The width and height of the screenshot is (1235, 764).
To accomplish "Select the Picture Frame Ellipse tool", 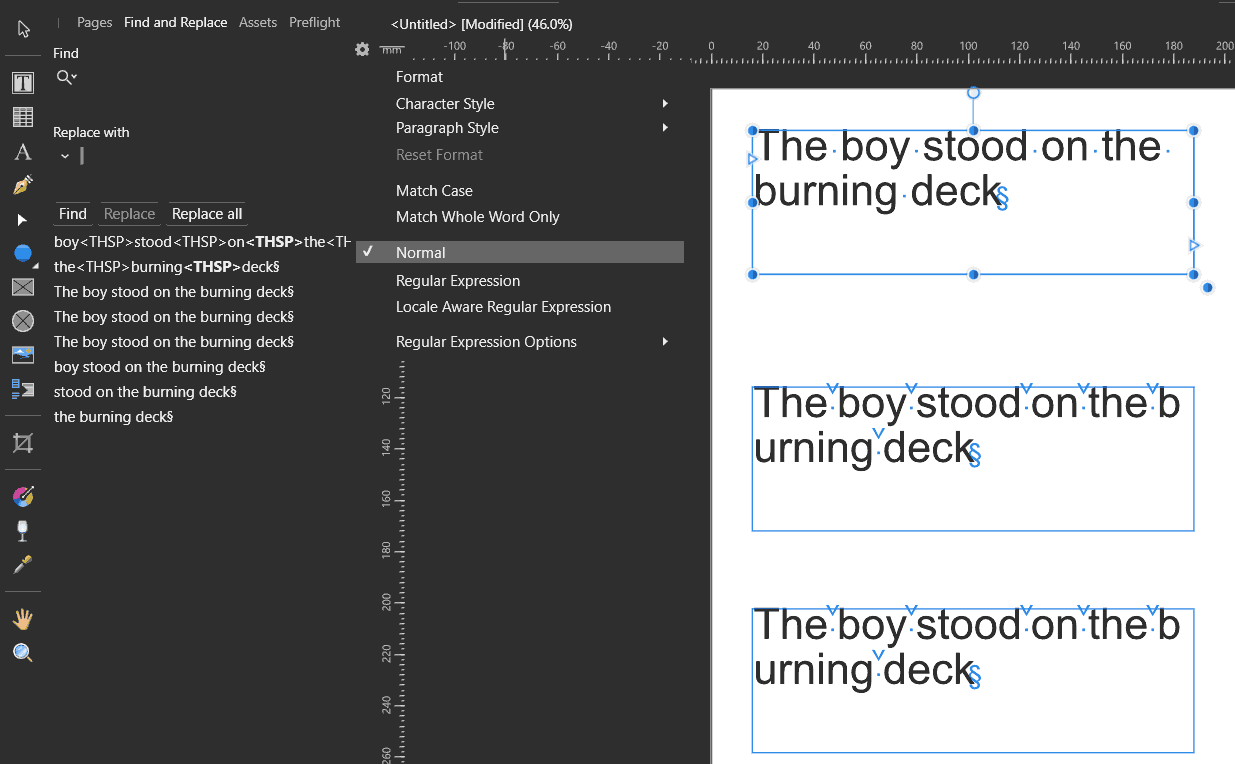I will tap(23, 321).
